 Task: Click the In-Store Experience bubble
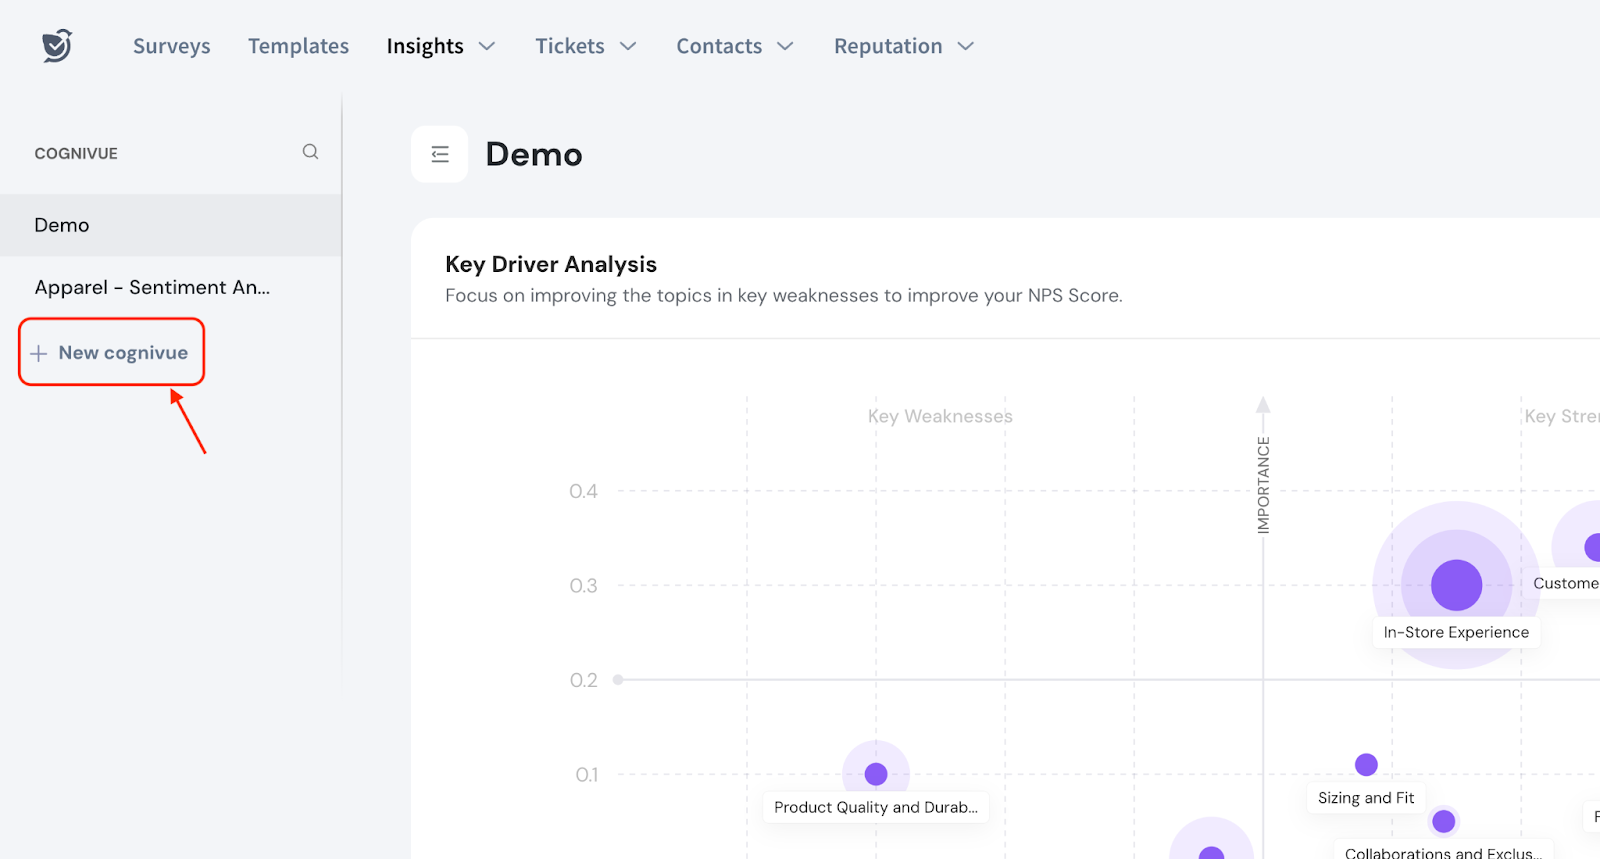(x=1456, y=585)
